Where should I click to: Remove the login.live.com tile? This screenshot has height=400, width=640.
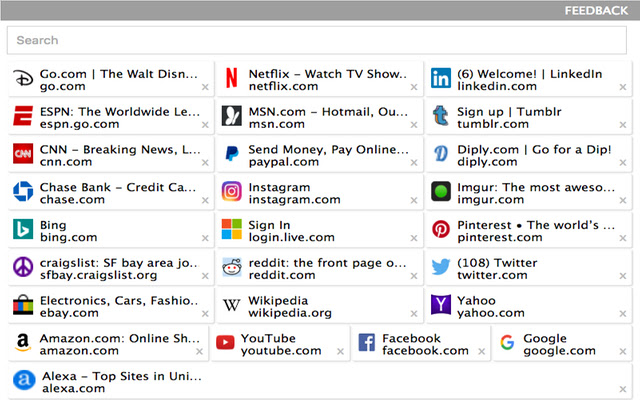(414, 238)
